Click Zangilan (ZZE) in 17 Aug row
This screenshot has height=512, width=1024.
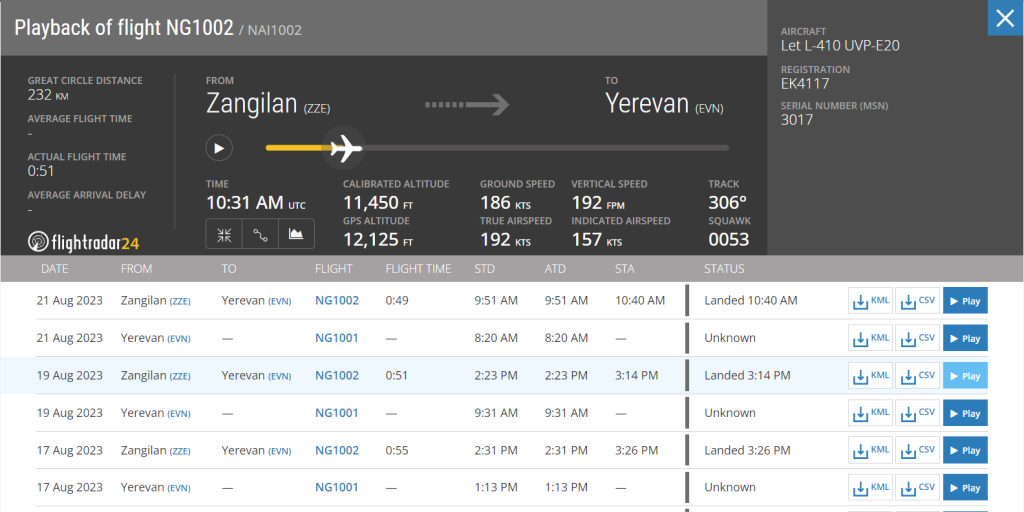tap(155, 450)
